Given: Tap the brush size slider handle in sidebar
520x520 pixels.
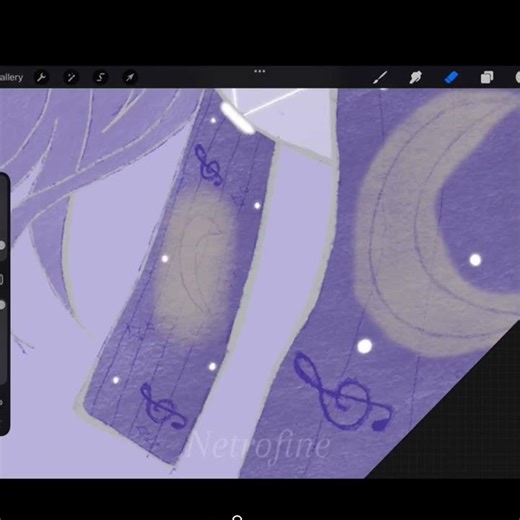Looking at the screenshot, I should click(x=2, y=246).
